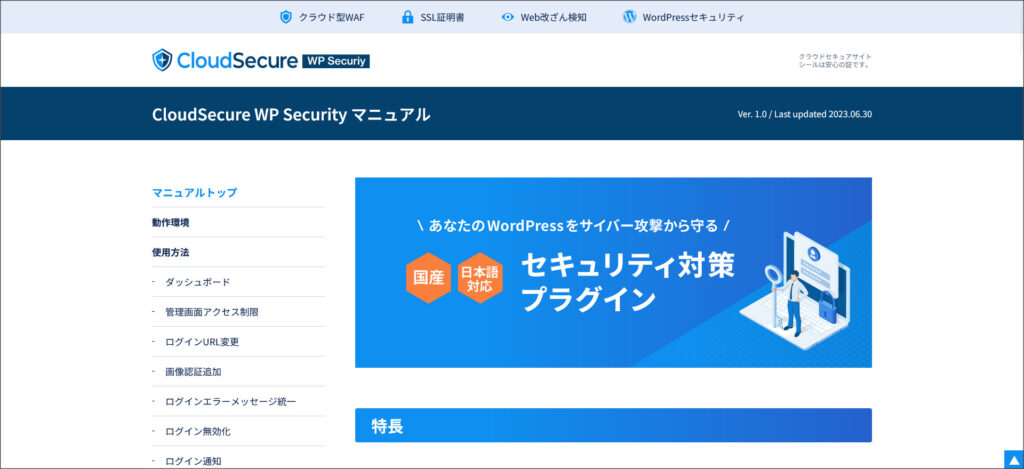The height and width of the screenshot is (469, 1024).
Task: Open the WordPressセキュリティ link
Action: (693, 18)
